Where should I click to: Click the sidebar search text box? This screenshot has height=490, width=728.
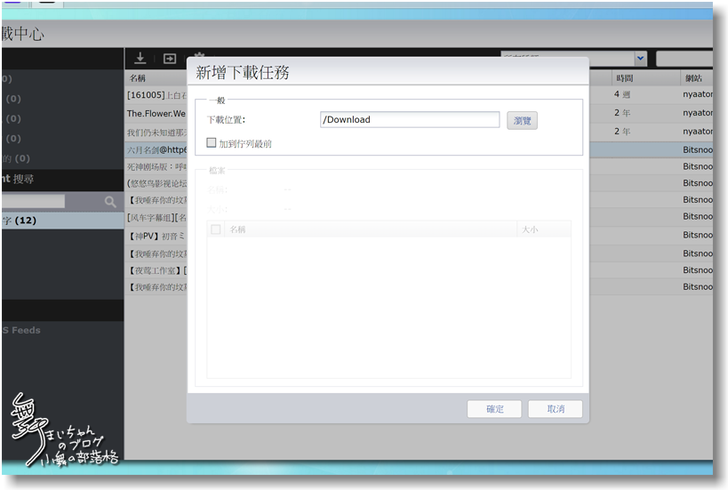coord(33,201)
